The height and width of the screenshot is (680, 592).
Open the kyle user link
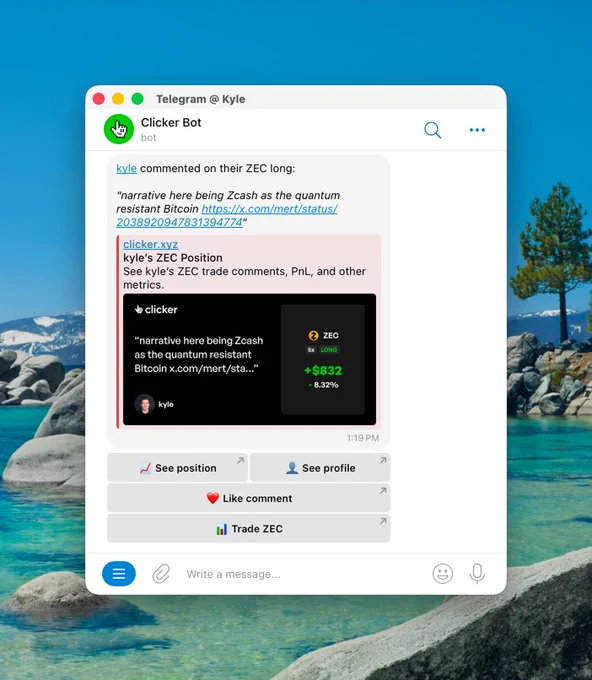(x=126, y=168)
